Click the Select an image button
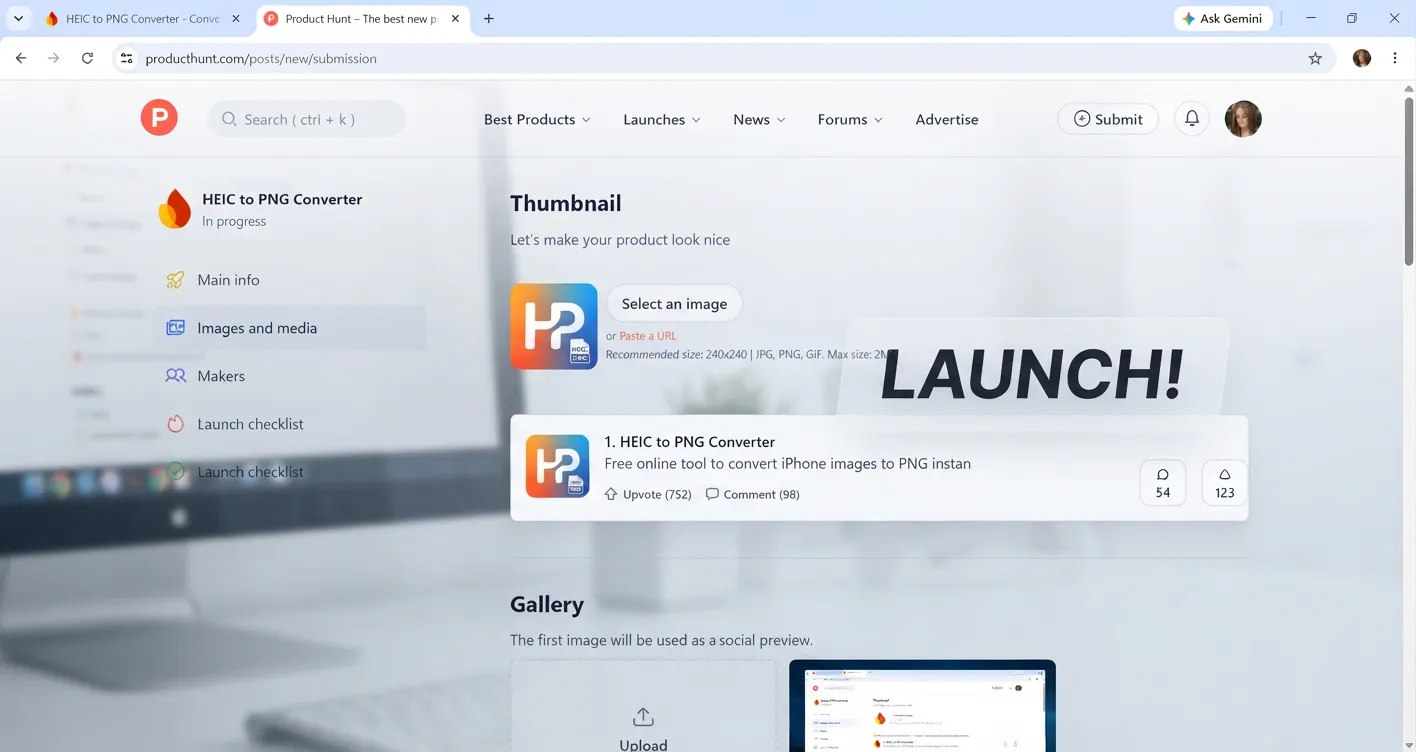Viewport: 1416px width, 752px height. point(674,304)
